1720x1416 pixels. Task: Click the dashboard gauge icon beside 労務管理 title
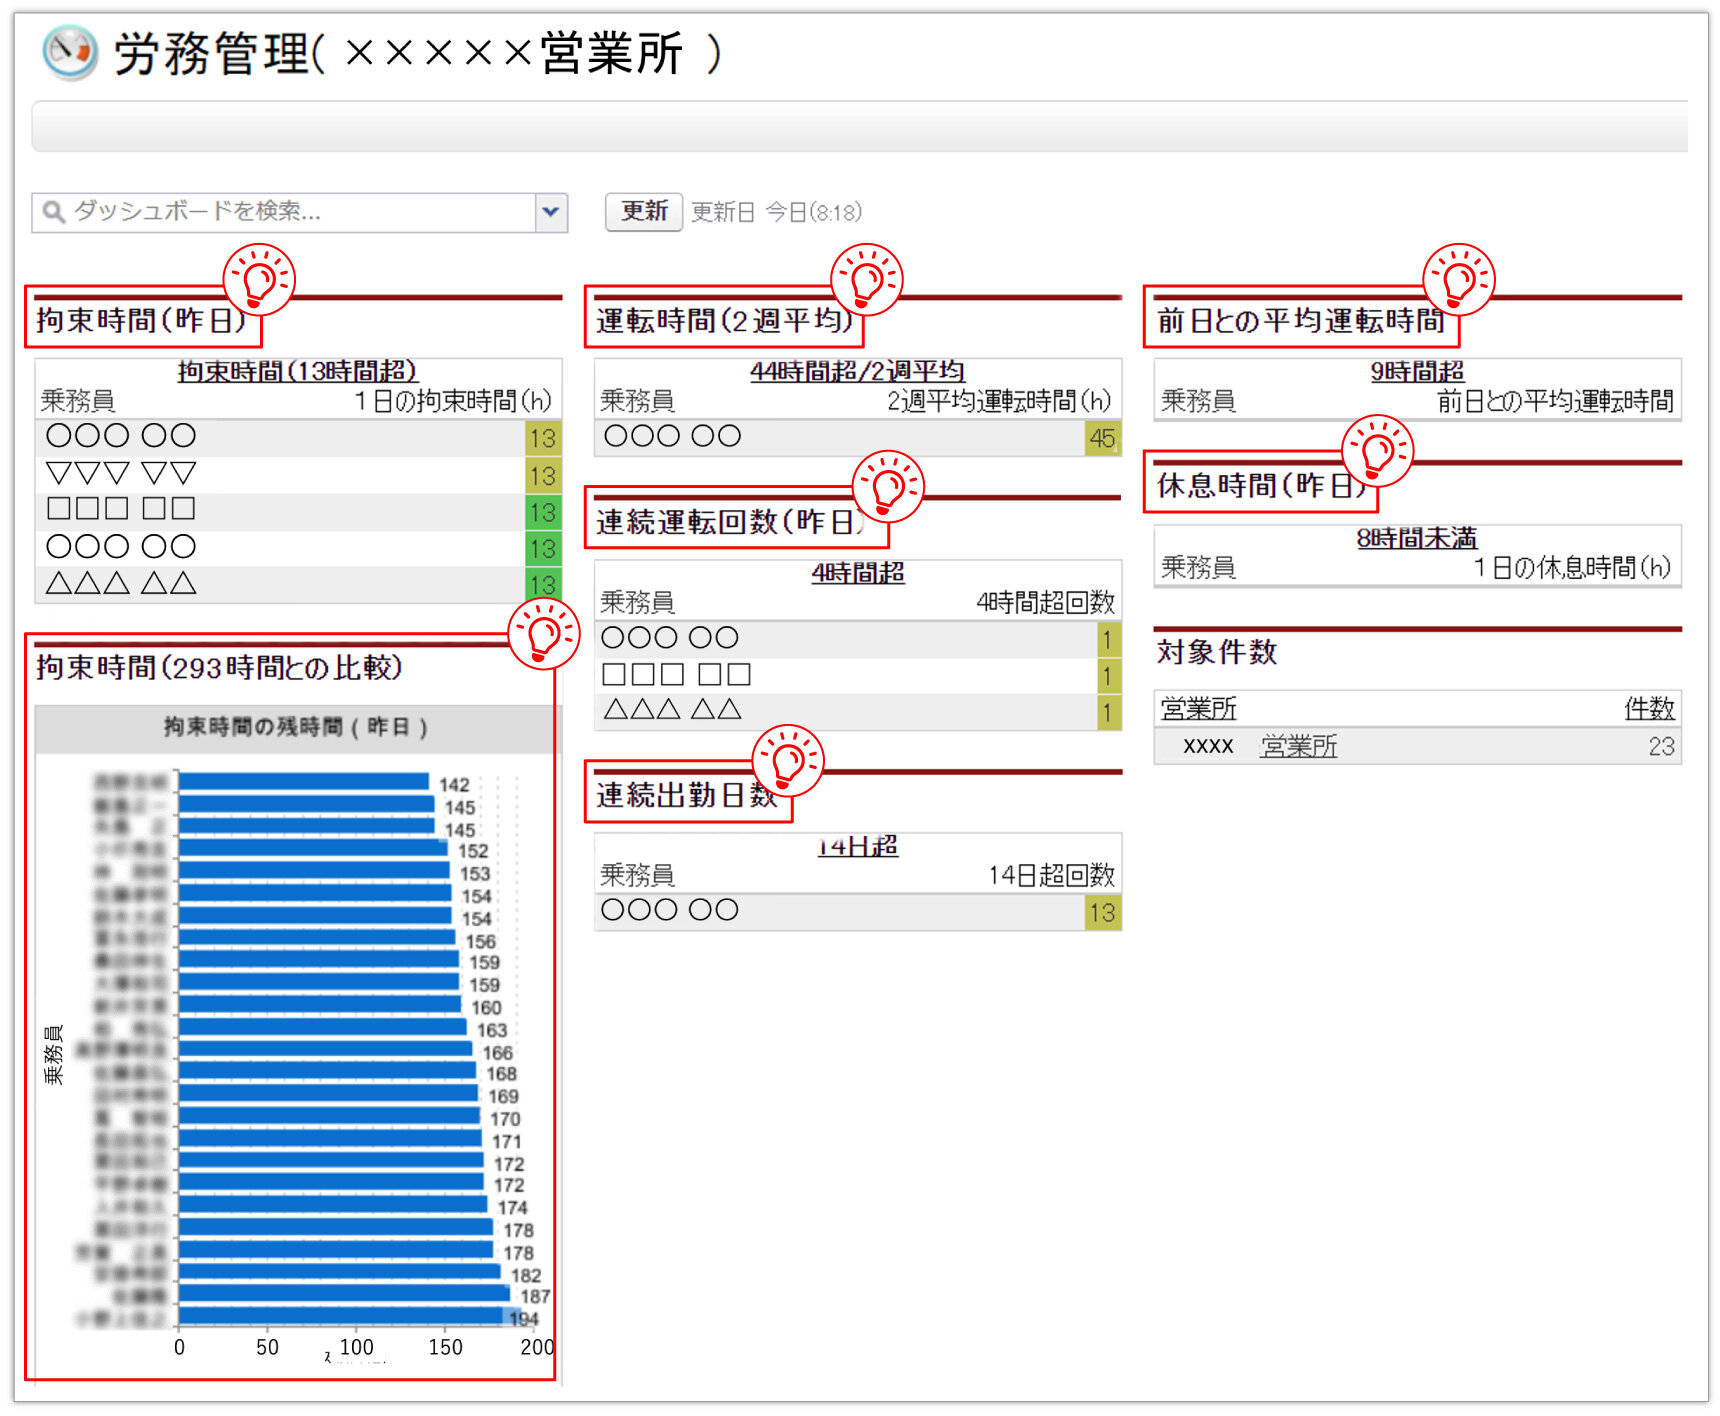pos(70,52)
